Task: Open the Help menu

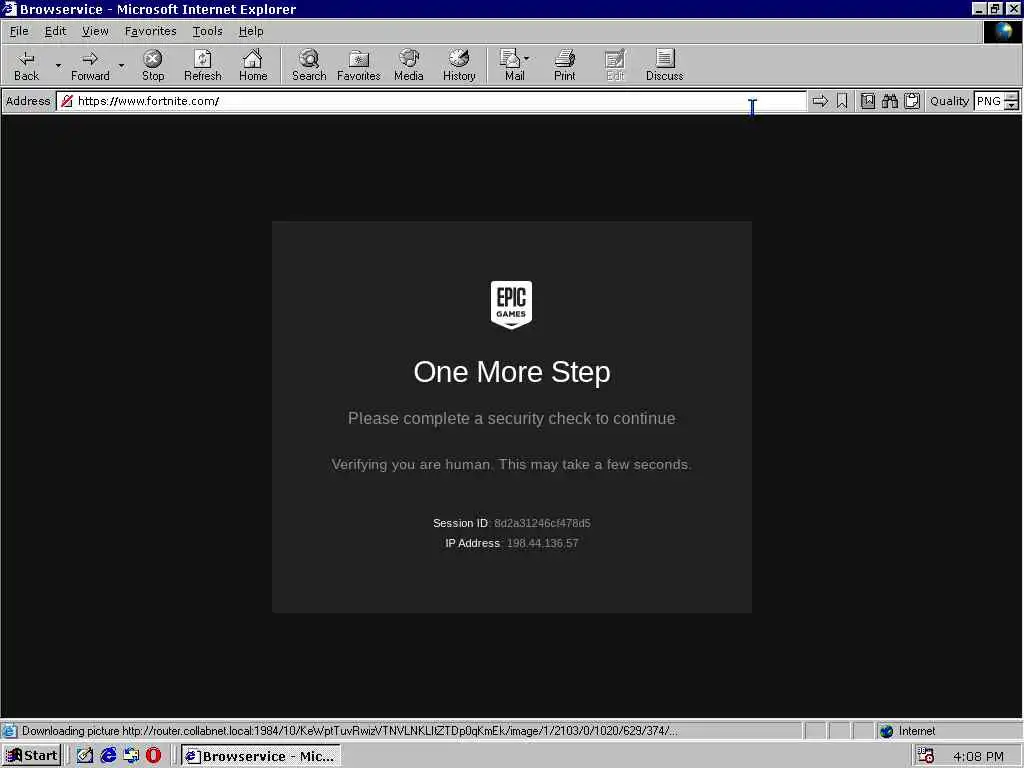Action: pos(251,31)
